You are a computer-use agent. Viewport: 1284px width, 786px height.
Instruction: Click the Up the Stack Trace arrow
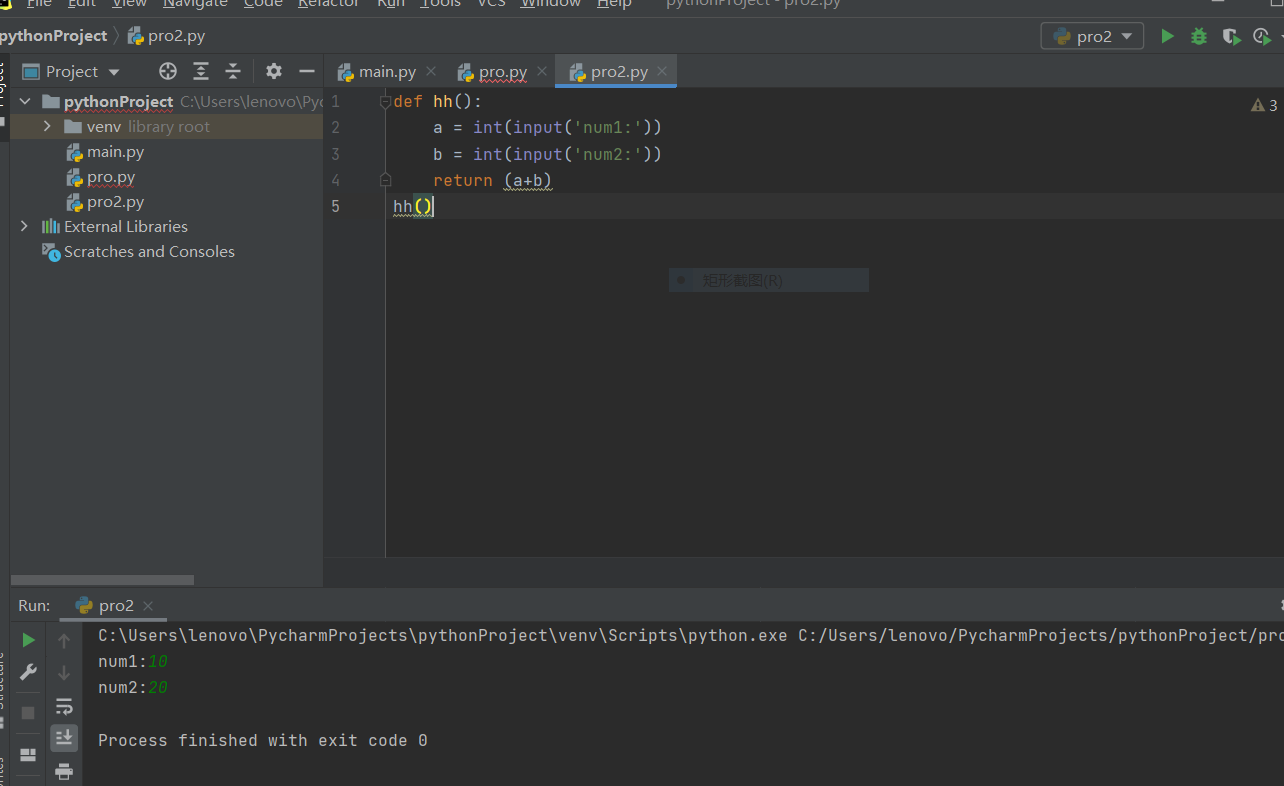tap(64, 640)
